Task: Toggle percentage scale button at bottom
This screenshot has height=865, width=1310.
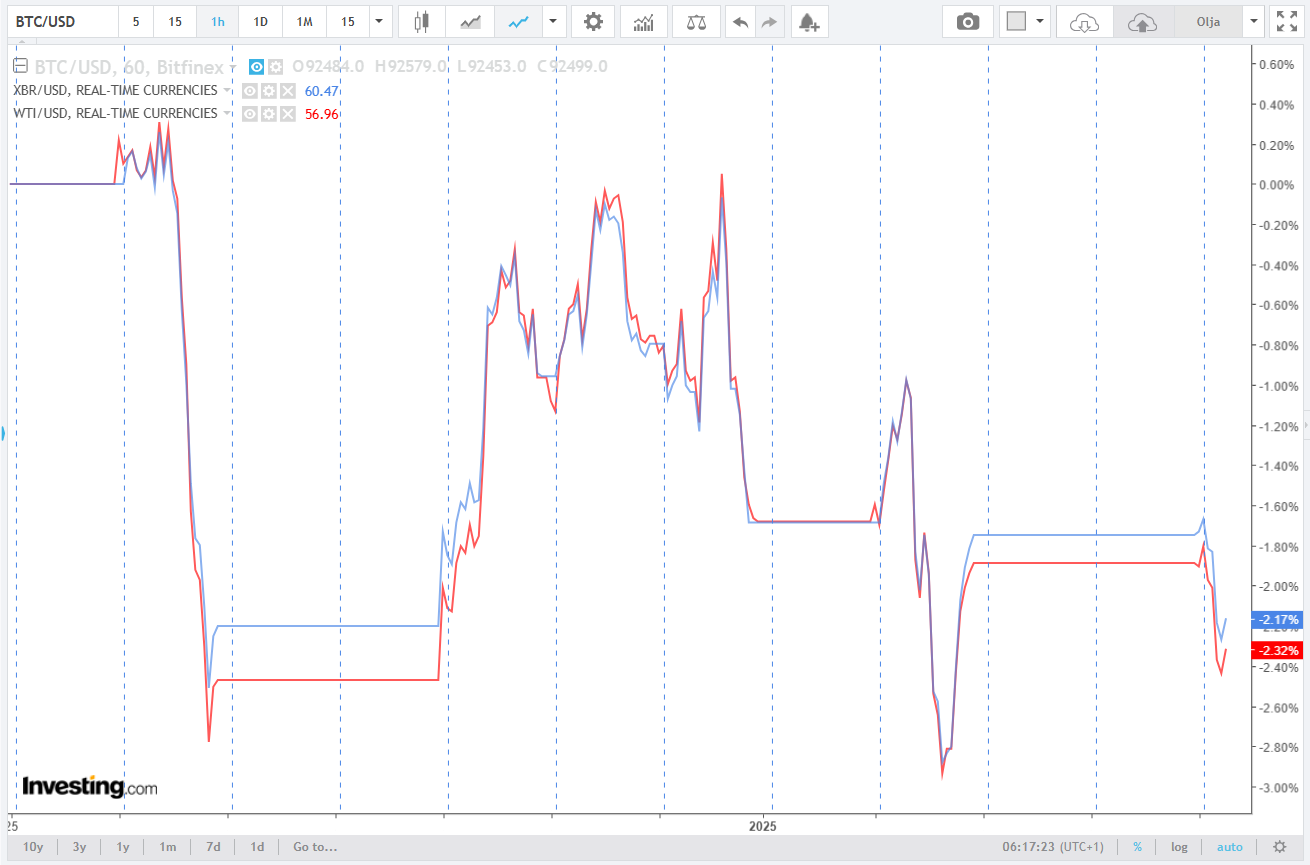Action: (1137, 847)
